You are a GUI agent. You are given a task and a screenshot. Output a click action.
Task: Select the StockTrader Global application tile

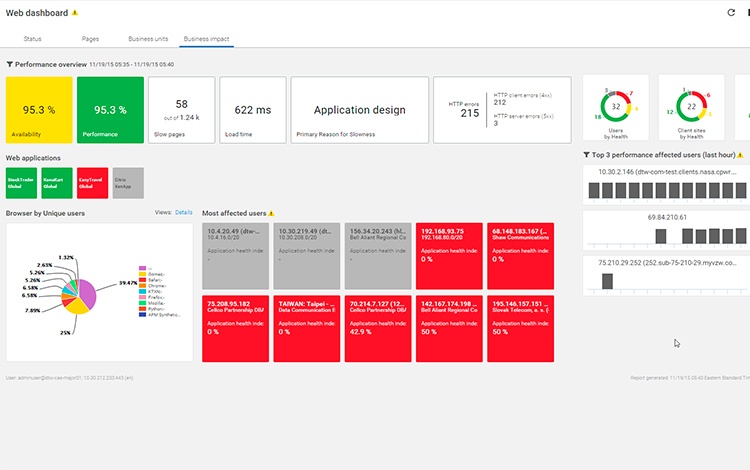click(x=21, y=183)
